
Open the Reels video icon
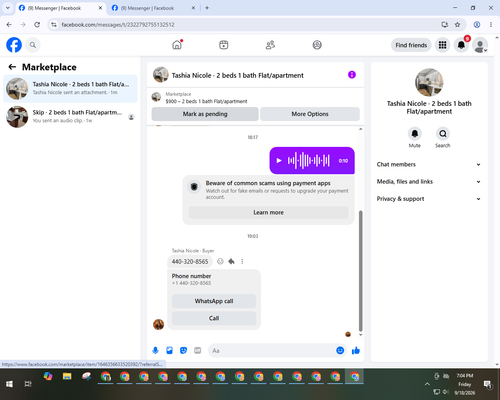point(224,45)
